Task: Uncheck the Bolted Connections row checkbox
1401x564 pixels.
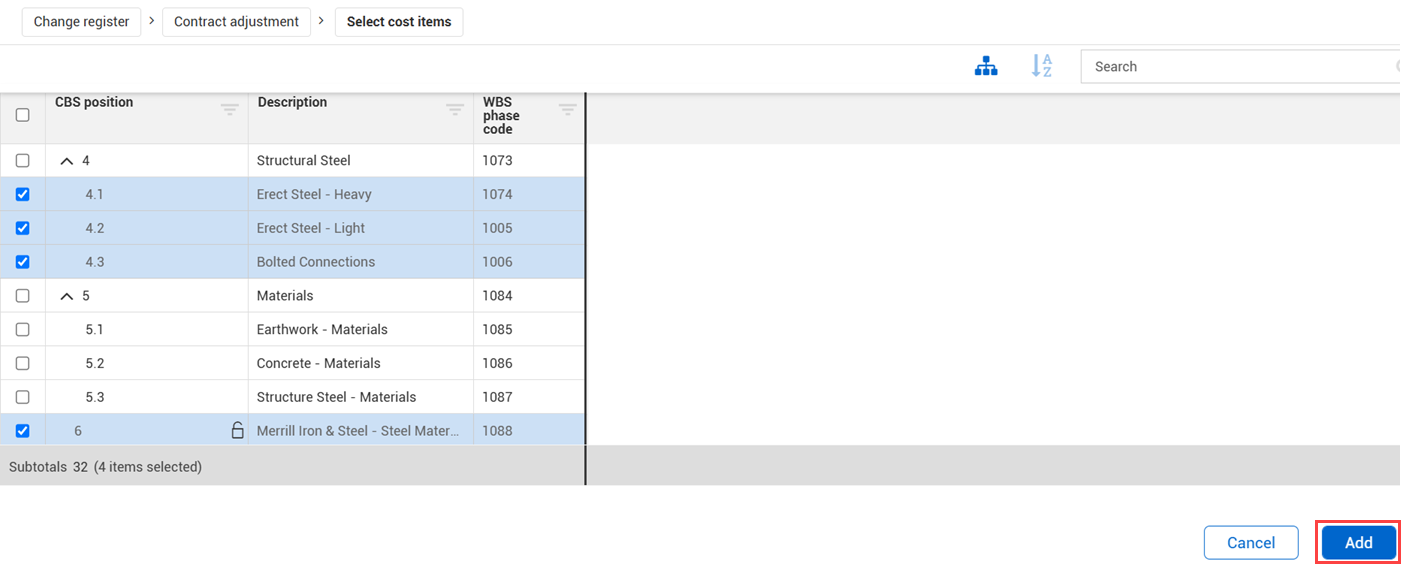Action: (x=23, y=262)
